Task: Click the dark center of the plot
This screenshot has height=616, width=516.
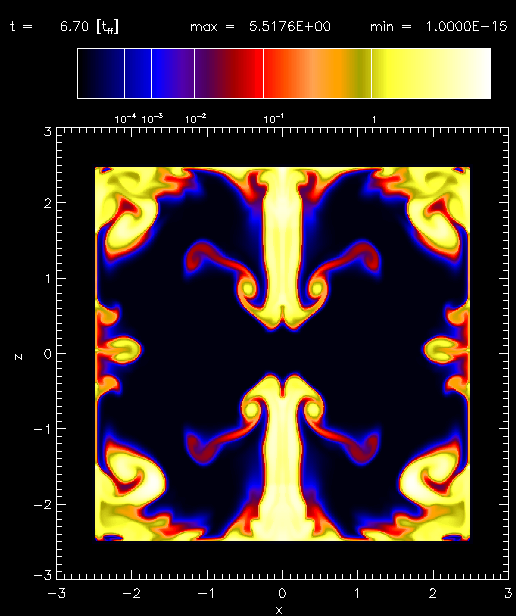Action: 282,353
